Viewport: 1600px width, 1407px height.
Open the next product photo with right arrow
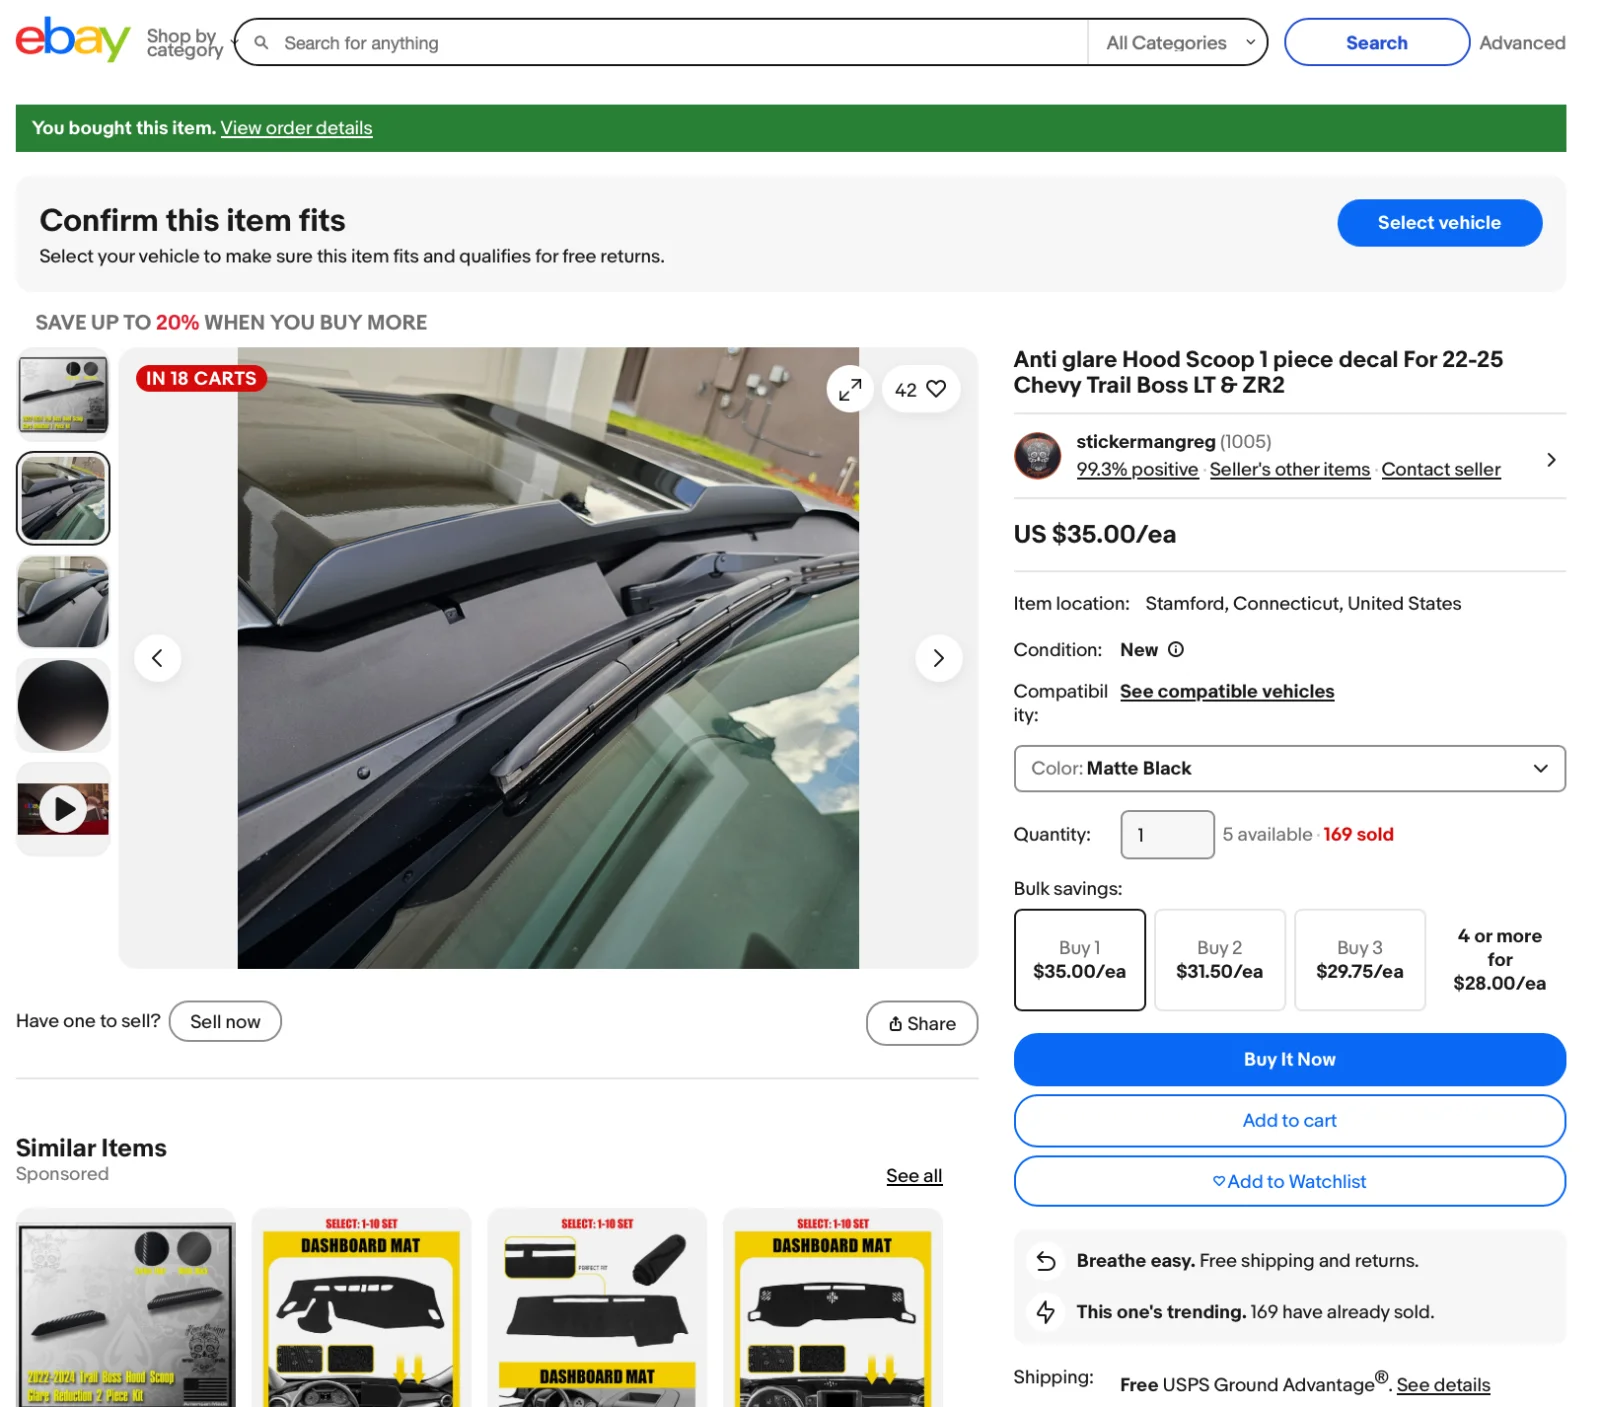click(x=938, y=658)
